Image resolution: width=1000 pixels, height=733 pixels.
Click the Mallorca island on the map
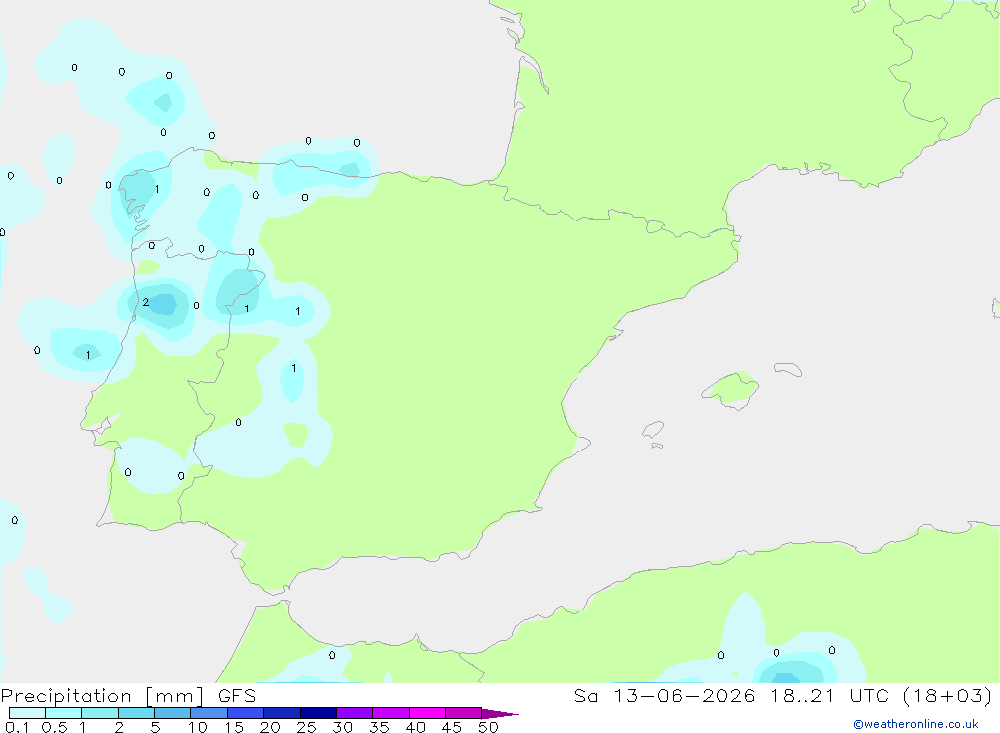pyautogui.click(x=731, y=390)
